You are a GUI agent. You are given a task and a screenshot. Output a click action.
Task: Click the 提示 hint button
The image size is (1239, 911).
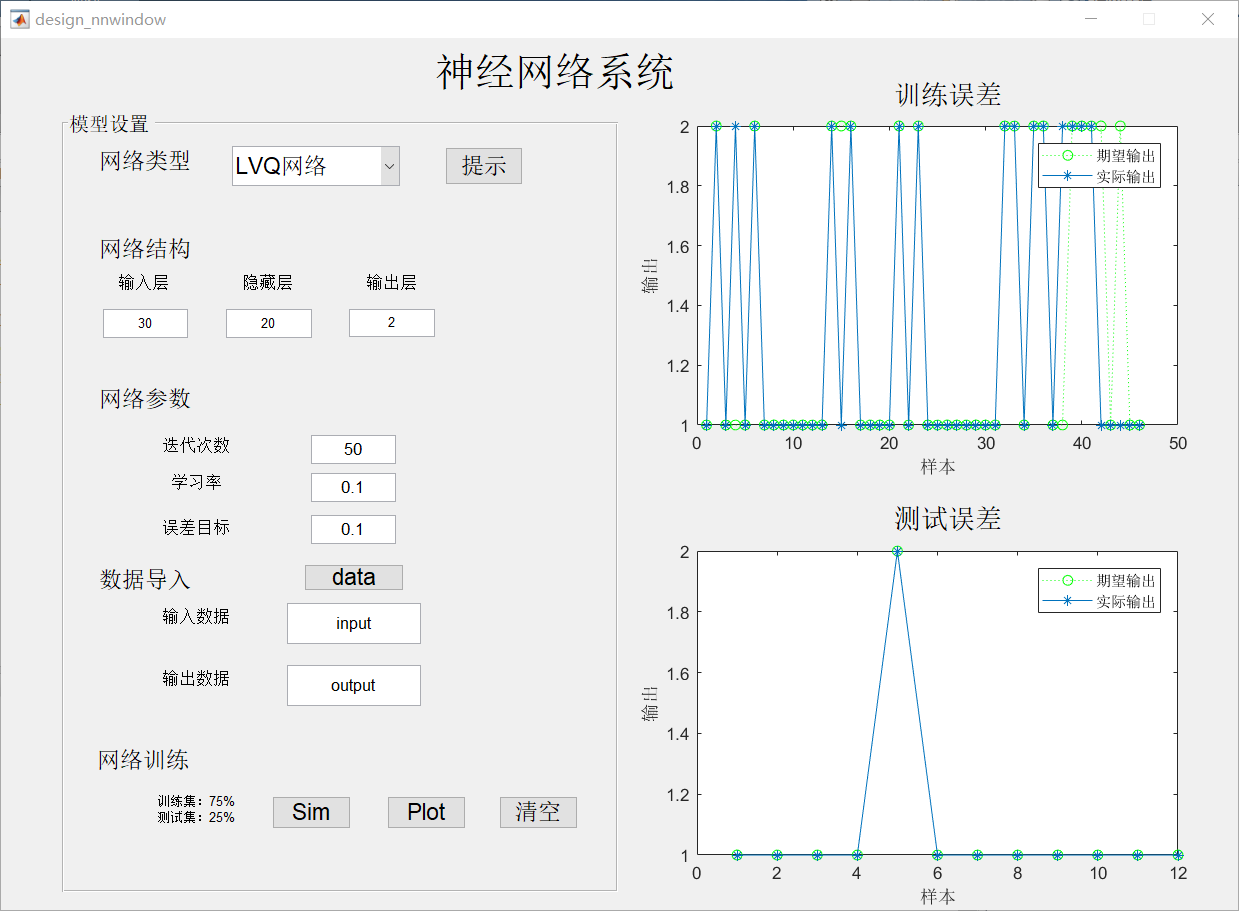point(483,165)
